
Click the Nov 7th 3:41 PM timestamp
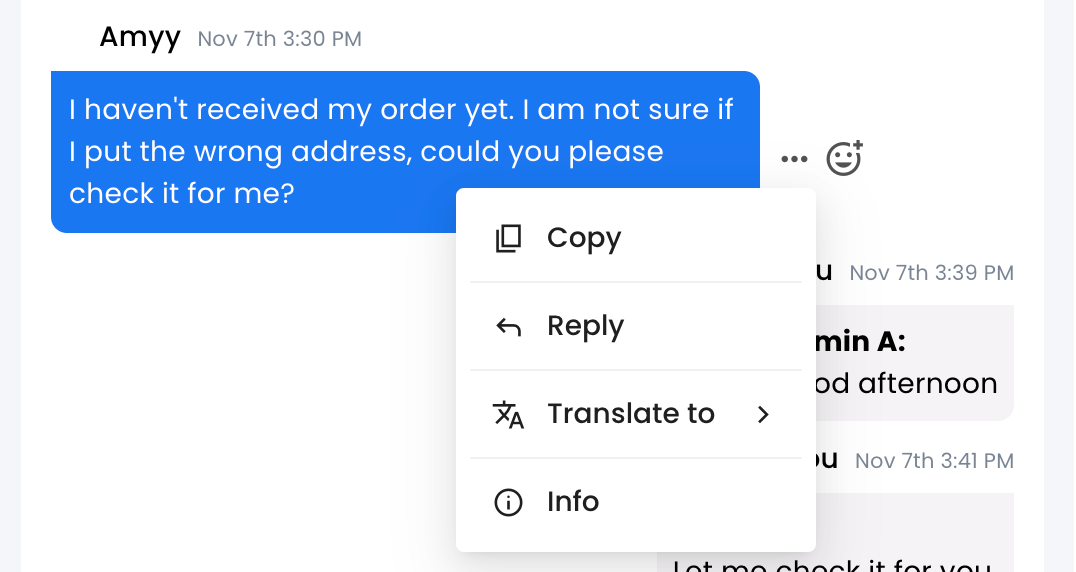pyautogui.click(x=934, y=460)
